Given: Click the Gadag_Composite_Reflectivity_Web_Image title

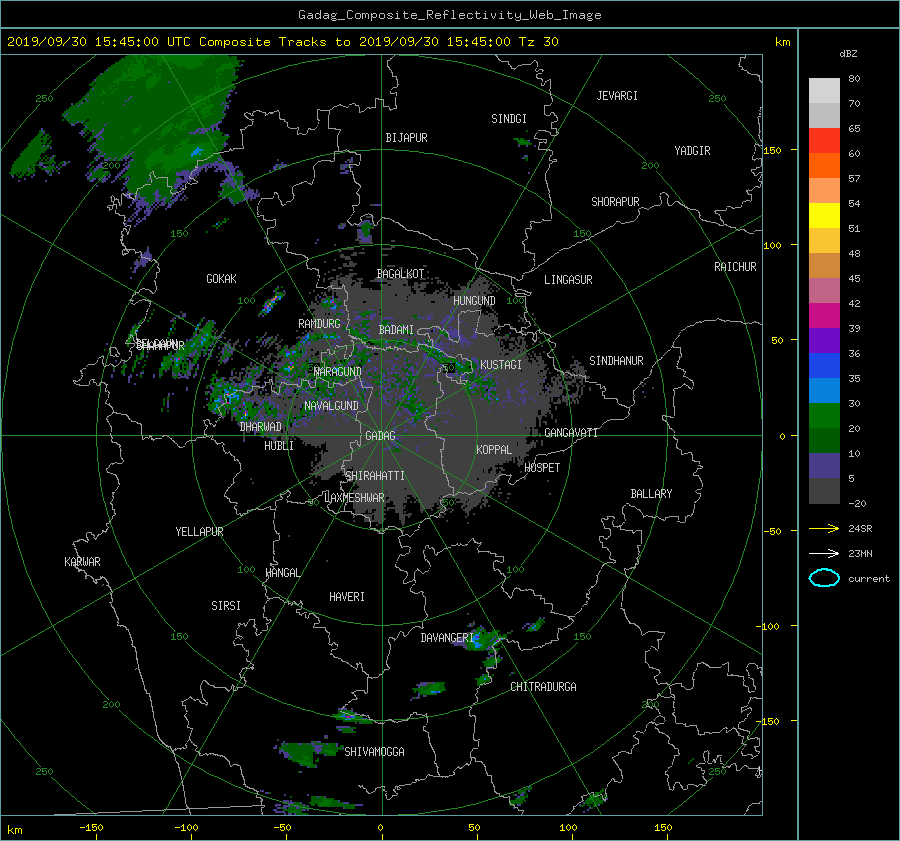Looking at the screenshot, I should click(449, 15).
